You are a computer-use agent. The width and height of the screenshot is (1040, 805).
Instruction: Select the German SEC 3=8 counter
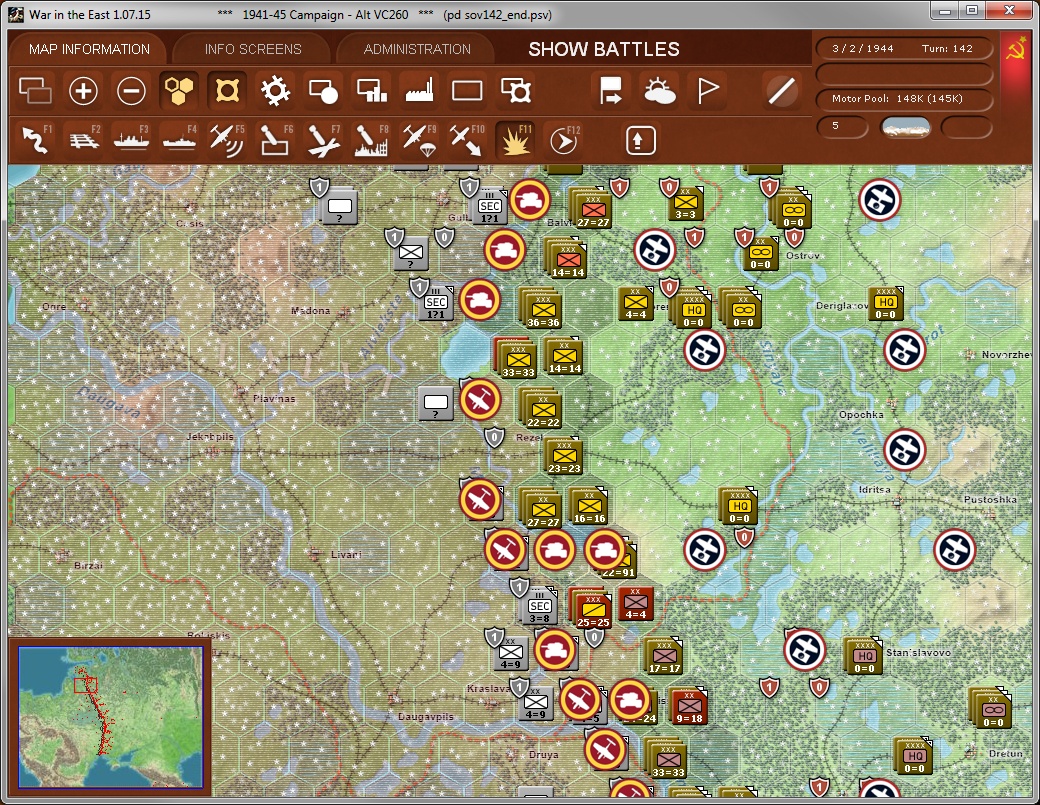pyautogui.click(x=539, y=606)
